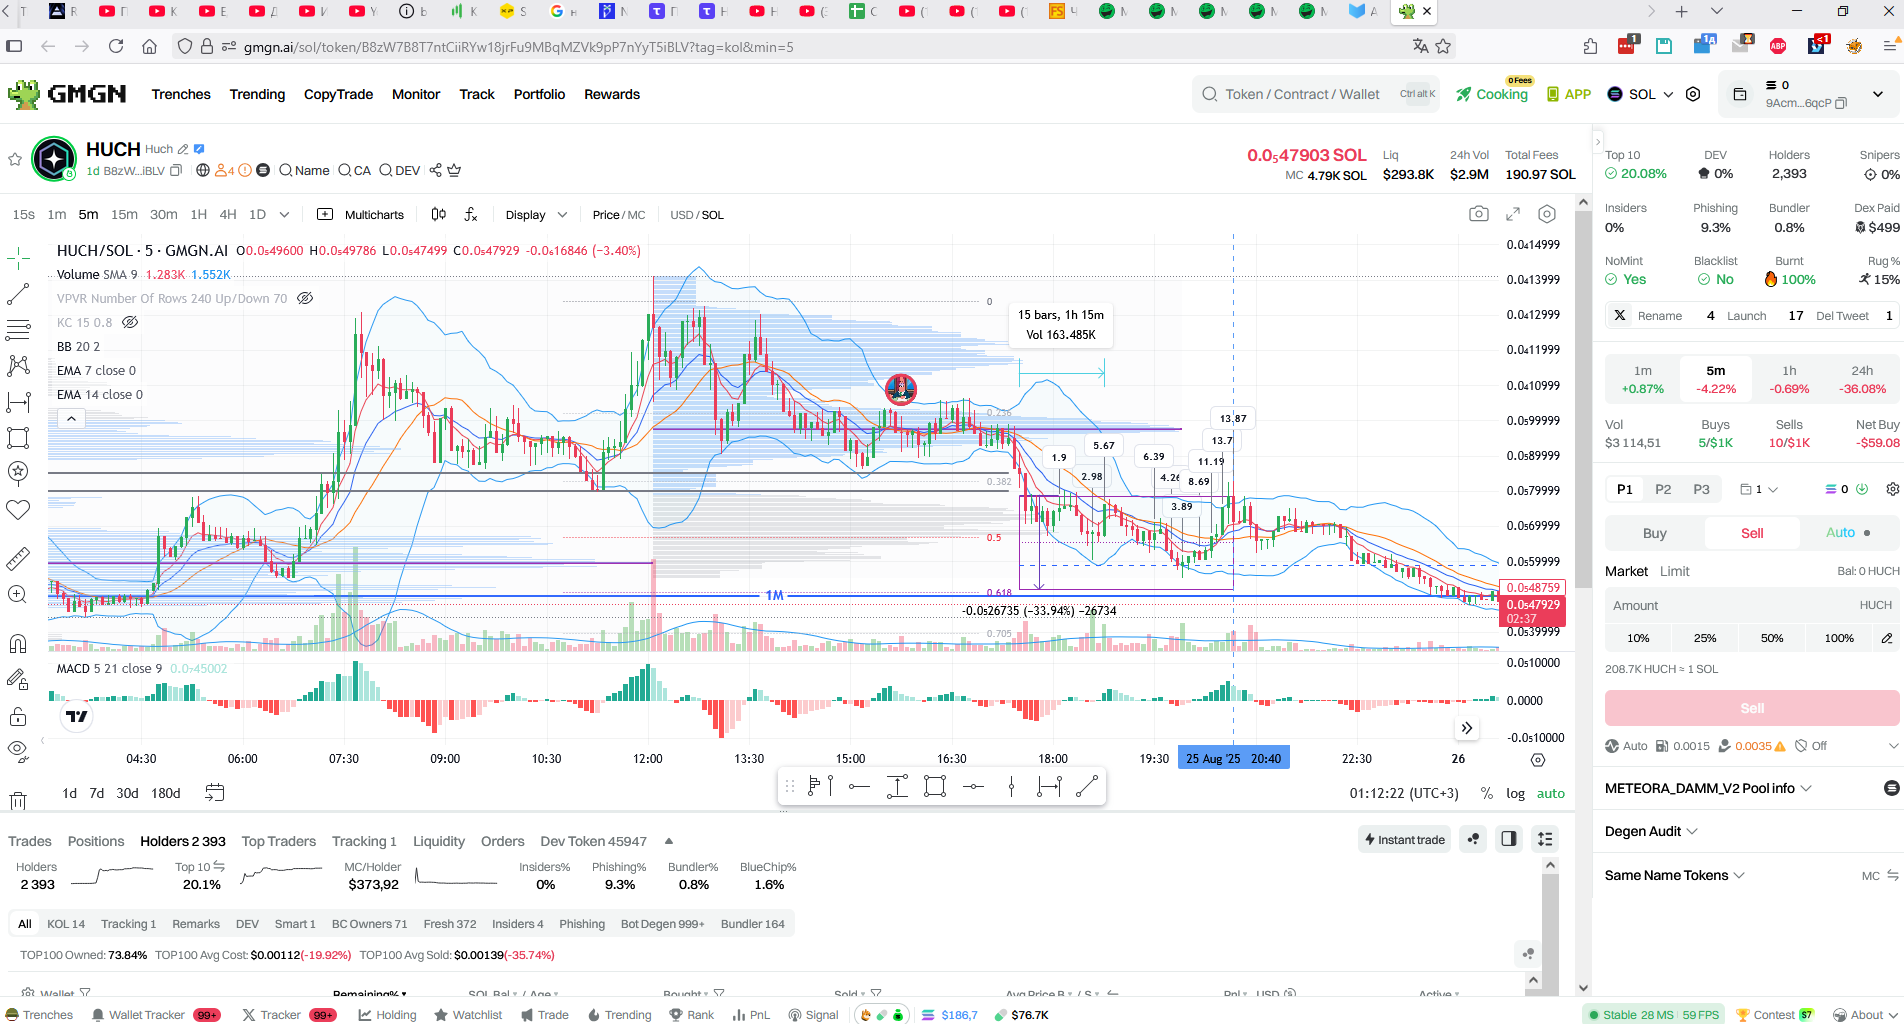
Task: Expand chart to fullscreen
Action: pos(1513,214)
